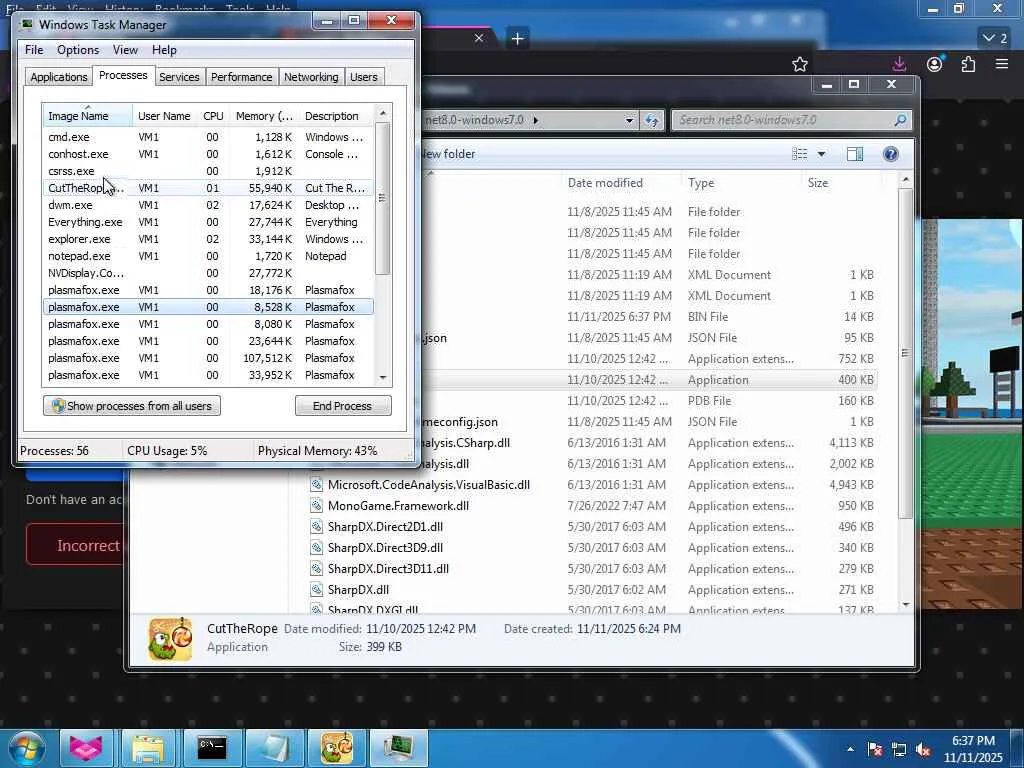Viewport: 1024px width, 768px height.
Task: Switch to the Networking tab
Action: 311,77
